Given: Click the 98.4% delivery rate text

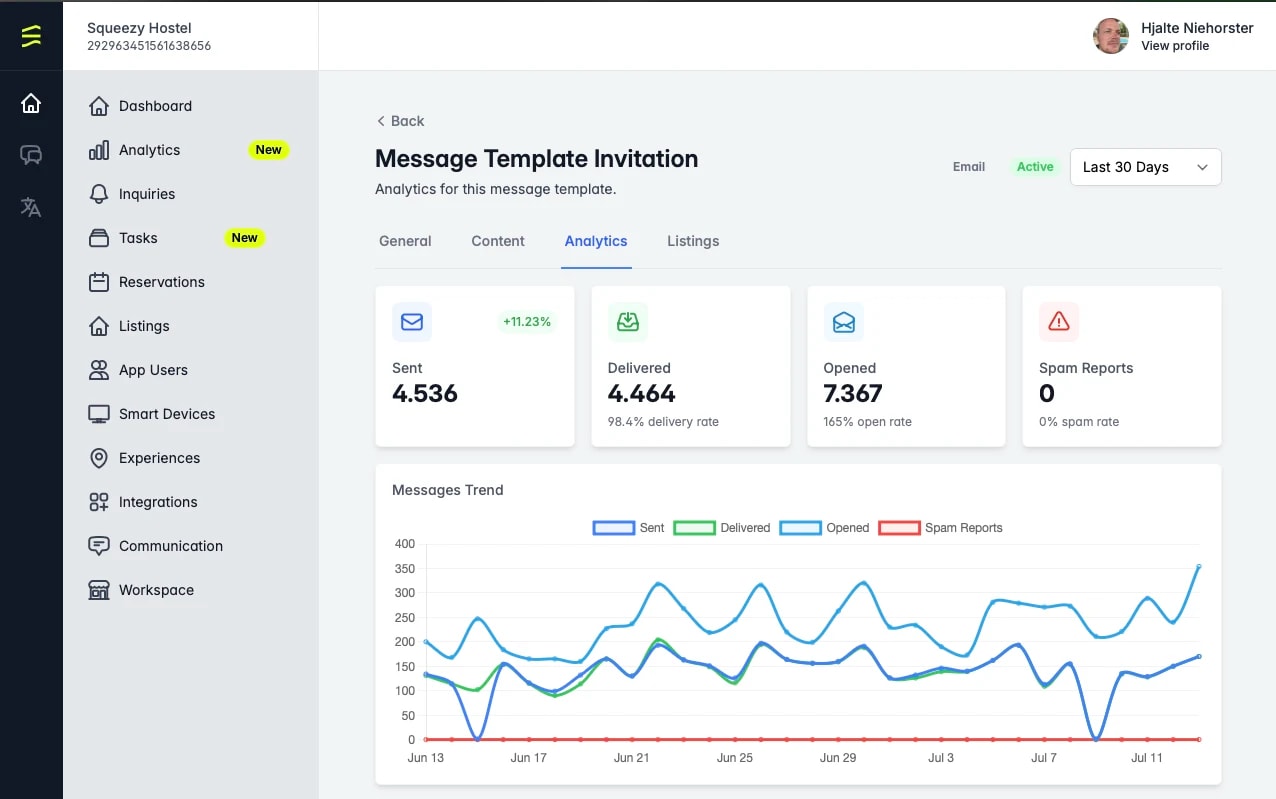Looking at the screenshot, I should pyautogui.click(x=663, y=422).
